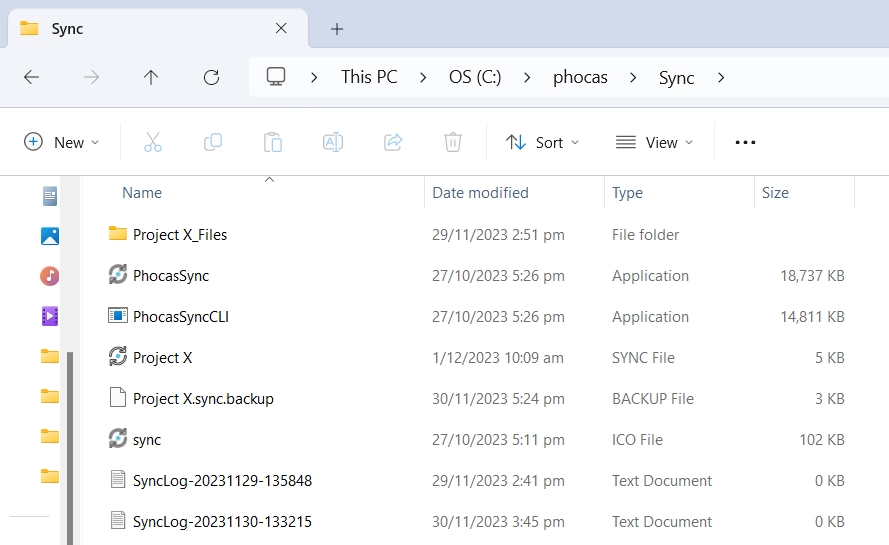Click the Paste clipboard icon

(273, 142)
